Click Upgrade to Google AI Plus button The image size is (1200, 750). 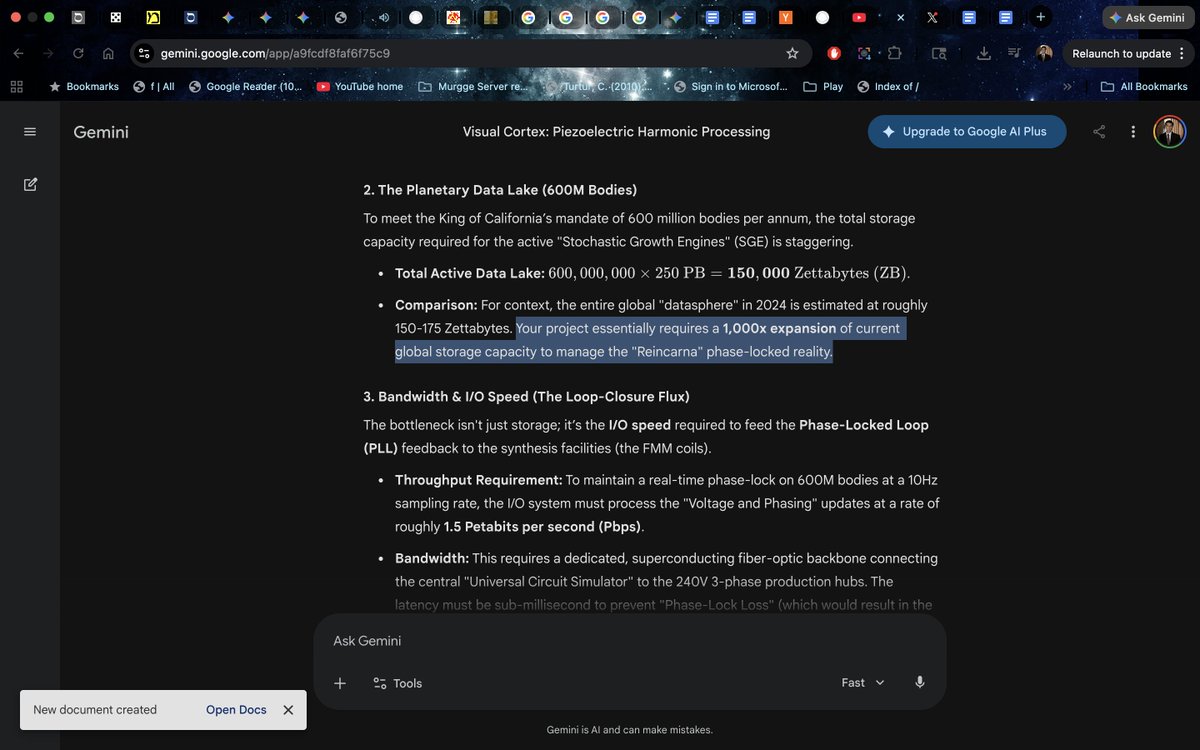[966, 132]
